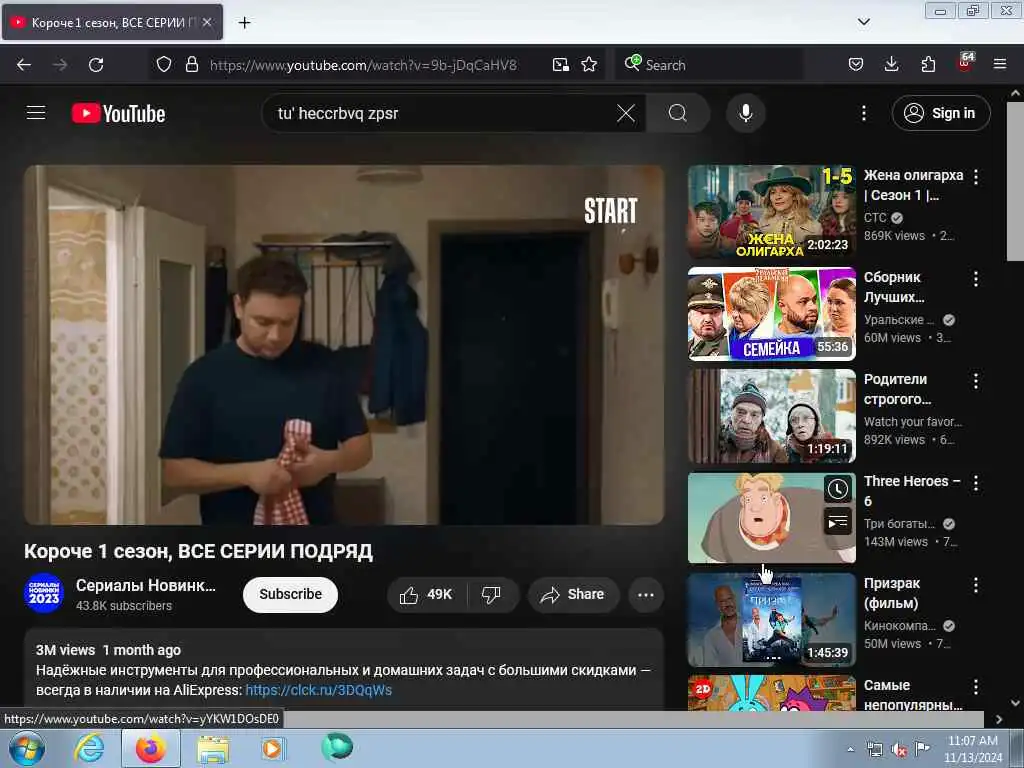Viewport: 1024px width, 768px height.
Task: Show hidden tray icons arrow
Action: tap(850, 750)
